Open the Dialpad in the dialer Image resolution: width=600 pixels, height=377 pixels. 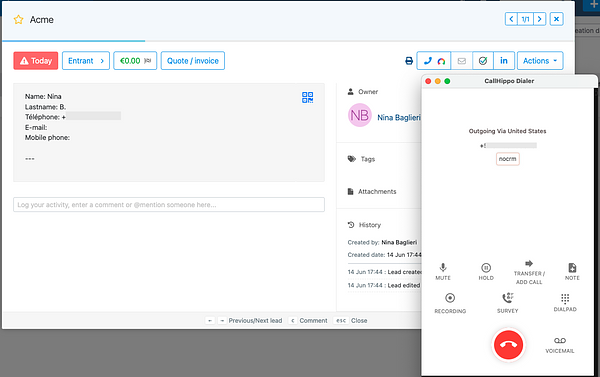565,302
